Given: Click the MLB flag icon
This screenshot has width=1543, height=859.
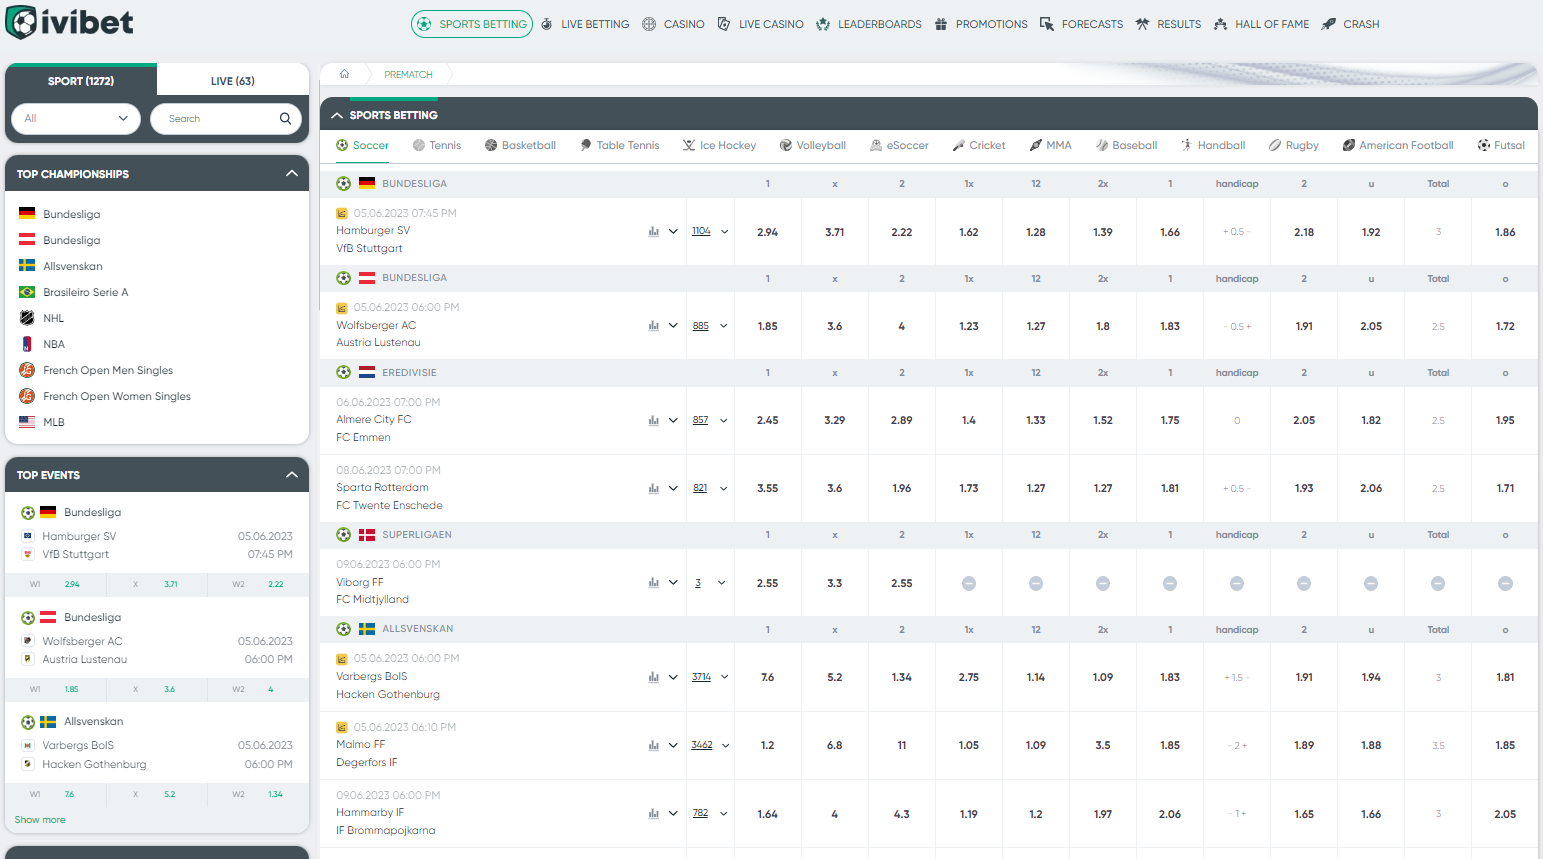Looking at the screenshot, I should click(x=27, y=422).
